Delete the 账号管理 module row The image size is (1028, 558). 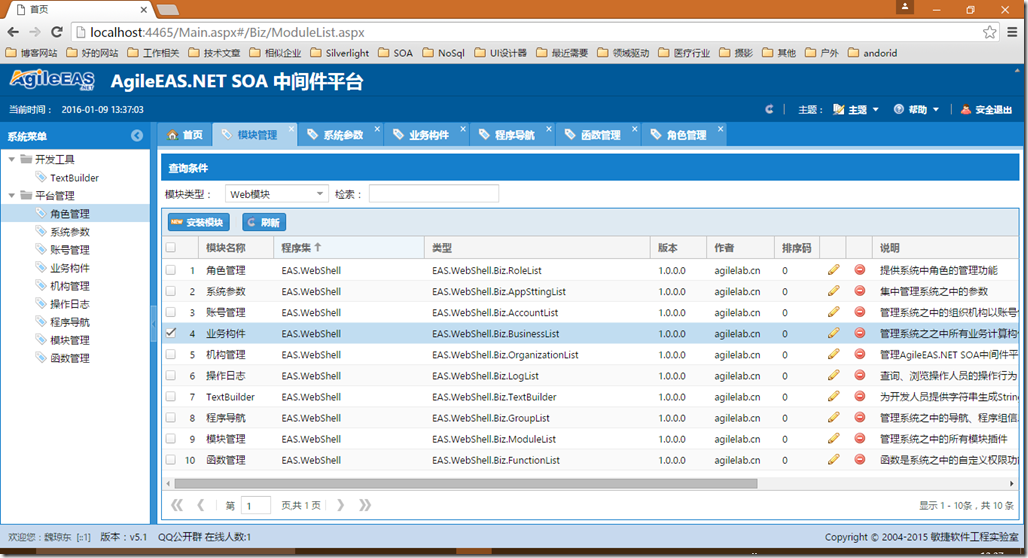860,311
